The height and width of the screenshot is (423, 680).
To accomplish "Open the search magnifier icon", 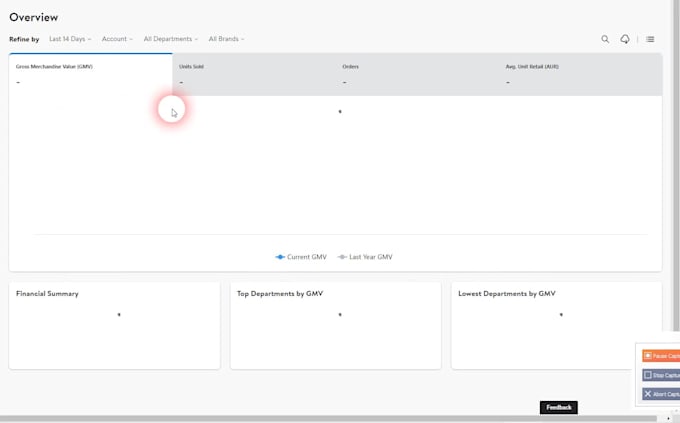I will coord(605,39).
